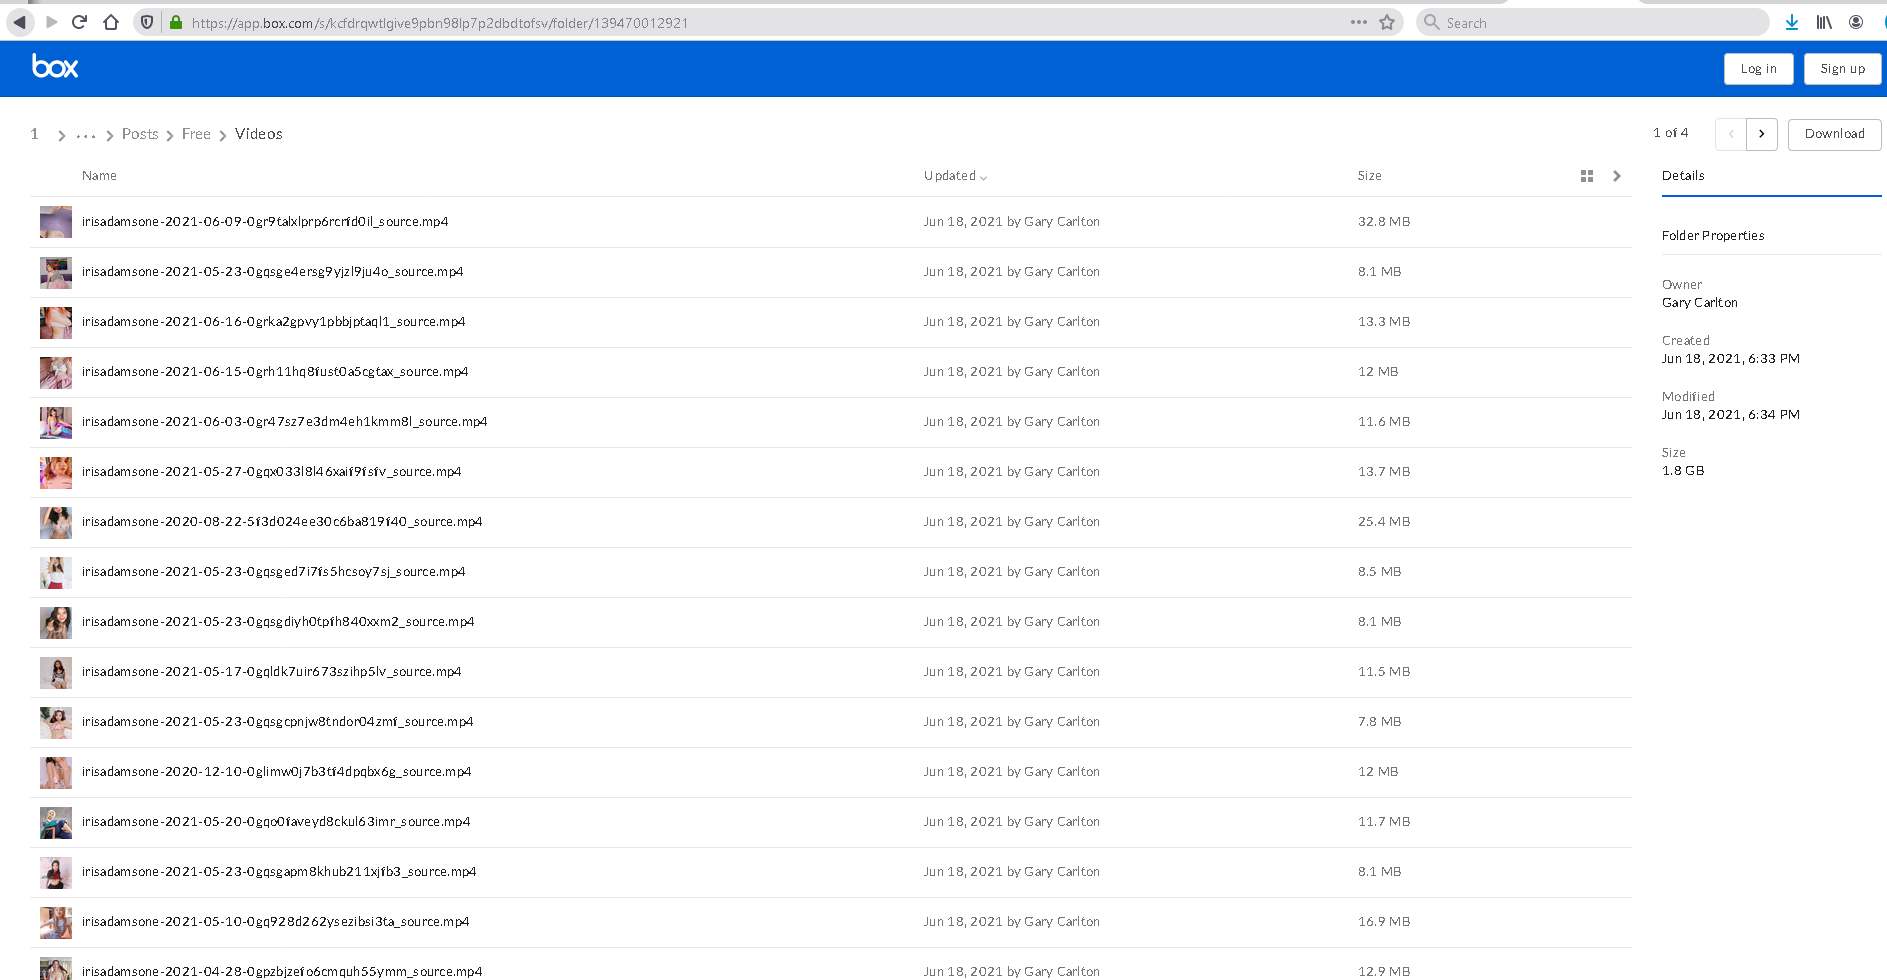Click the Box logo in the header
Image resolution: width=1887 pixels, height=980 pixels.
(x=55, y=67)
